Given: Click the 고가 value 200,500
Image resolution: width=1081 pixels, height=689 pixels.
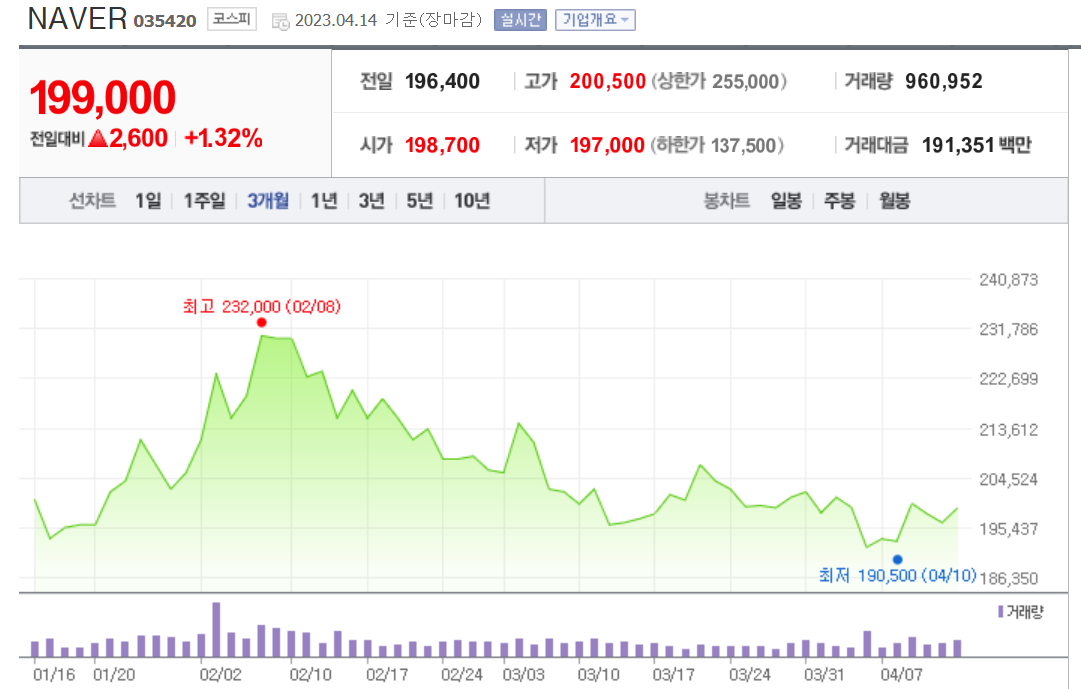Looking at the screenshot, I should click(x=607, y=81).
